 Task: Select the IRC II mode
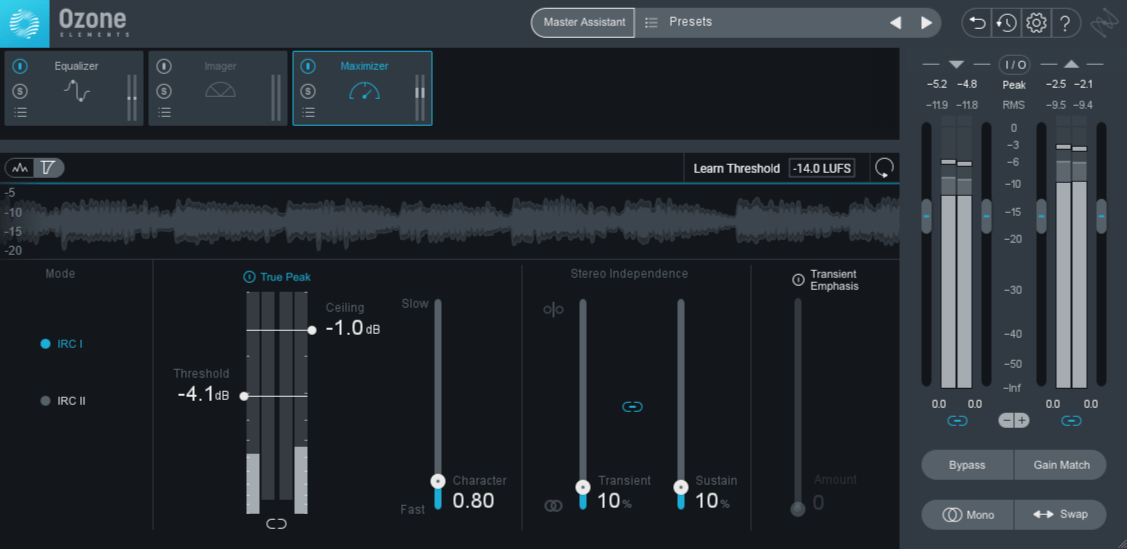tap(63, 401)
